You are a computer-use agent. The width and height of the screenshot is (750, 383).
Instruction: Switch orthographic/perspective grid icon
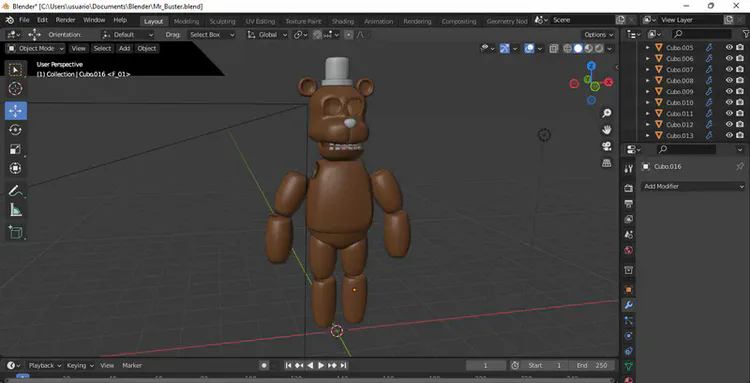(607, 163)
